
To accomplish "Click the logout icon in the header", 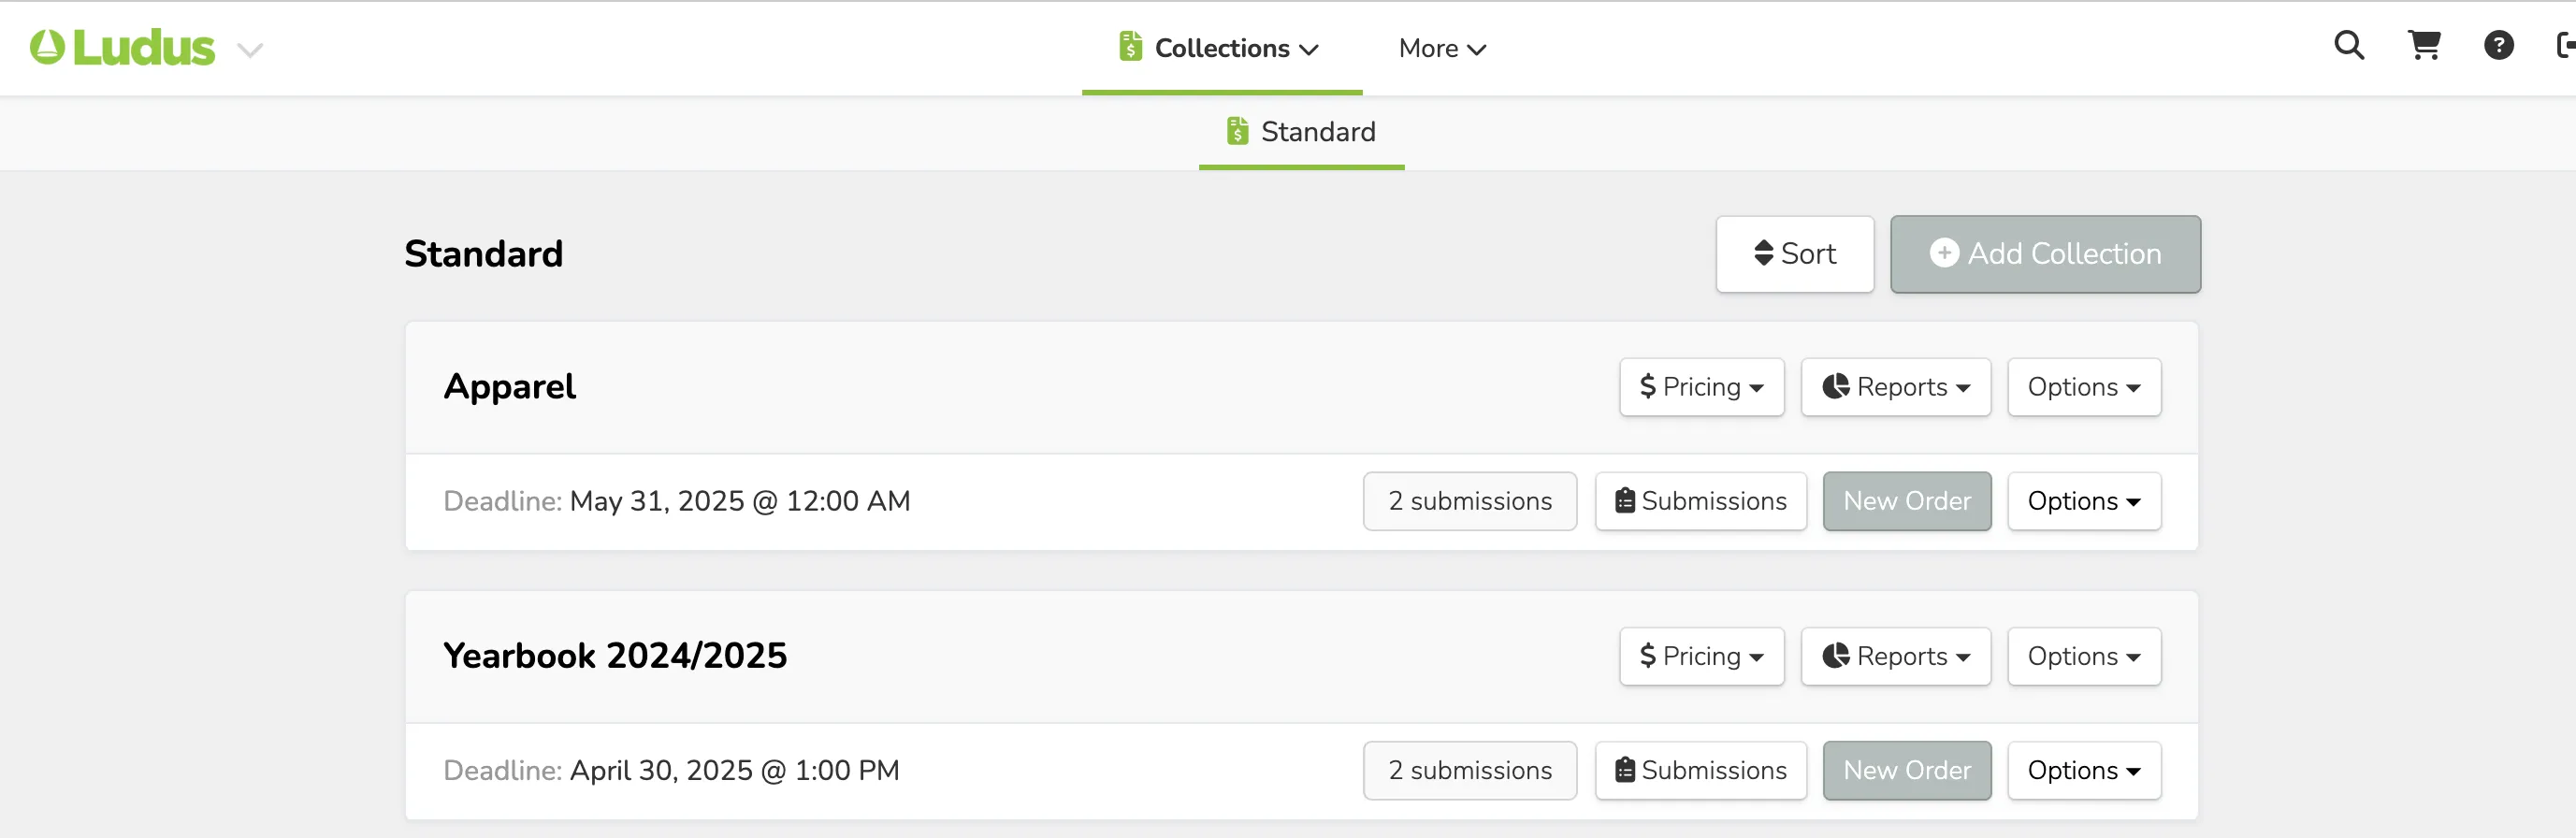I will [x=2565, y=45].
